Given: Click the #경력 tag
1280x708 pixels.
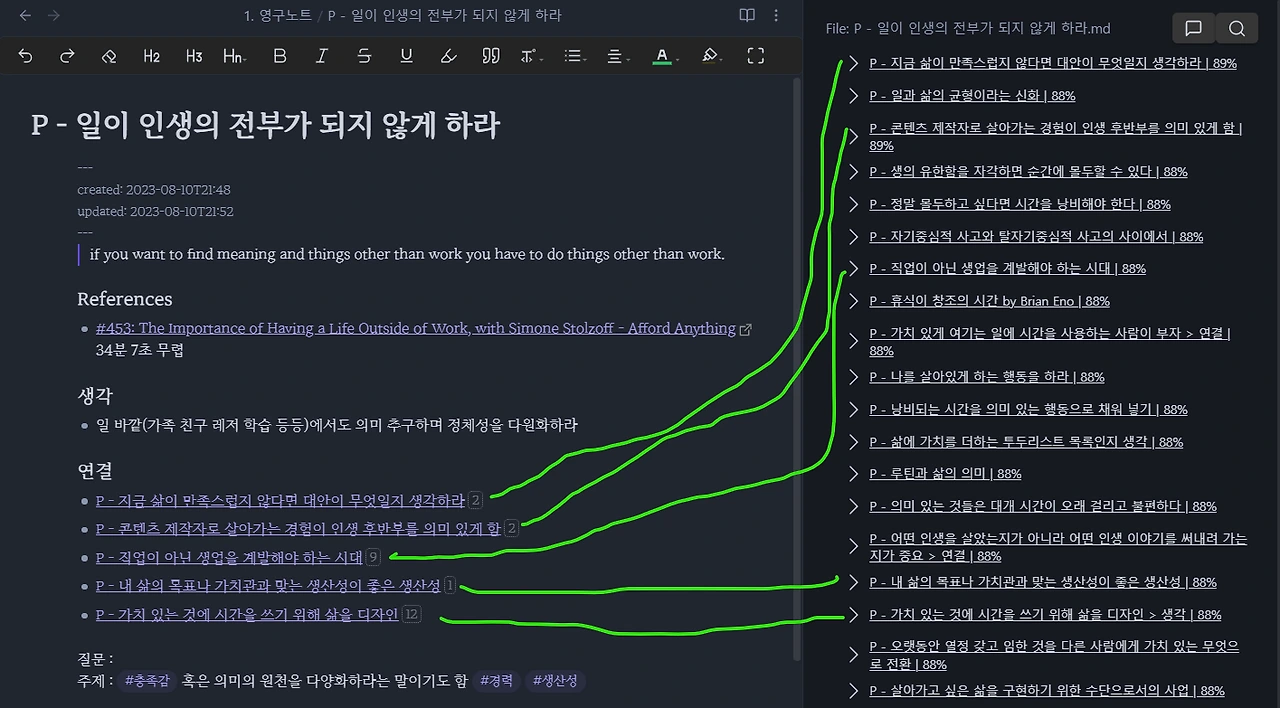Looking at the screenshot, I should coord(496,681).
